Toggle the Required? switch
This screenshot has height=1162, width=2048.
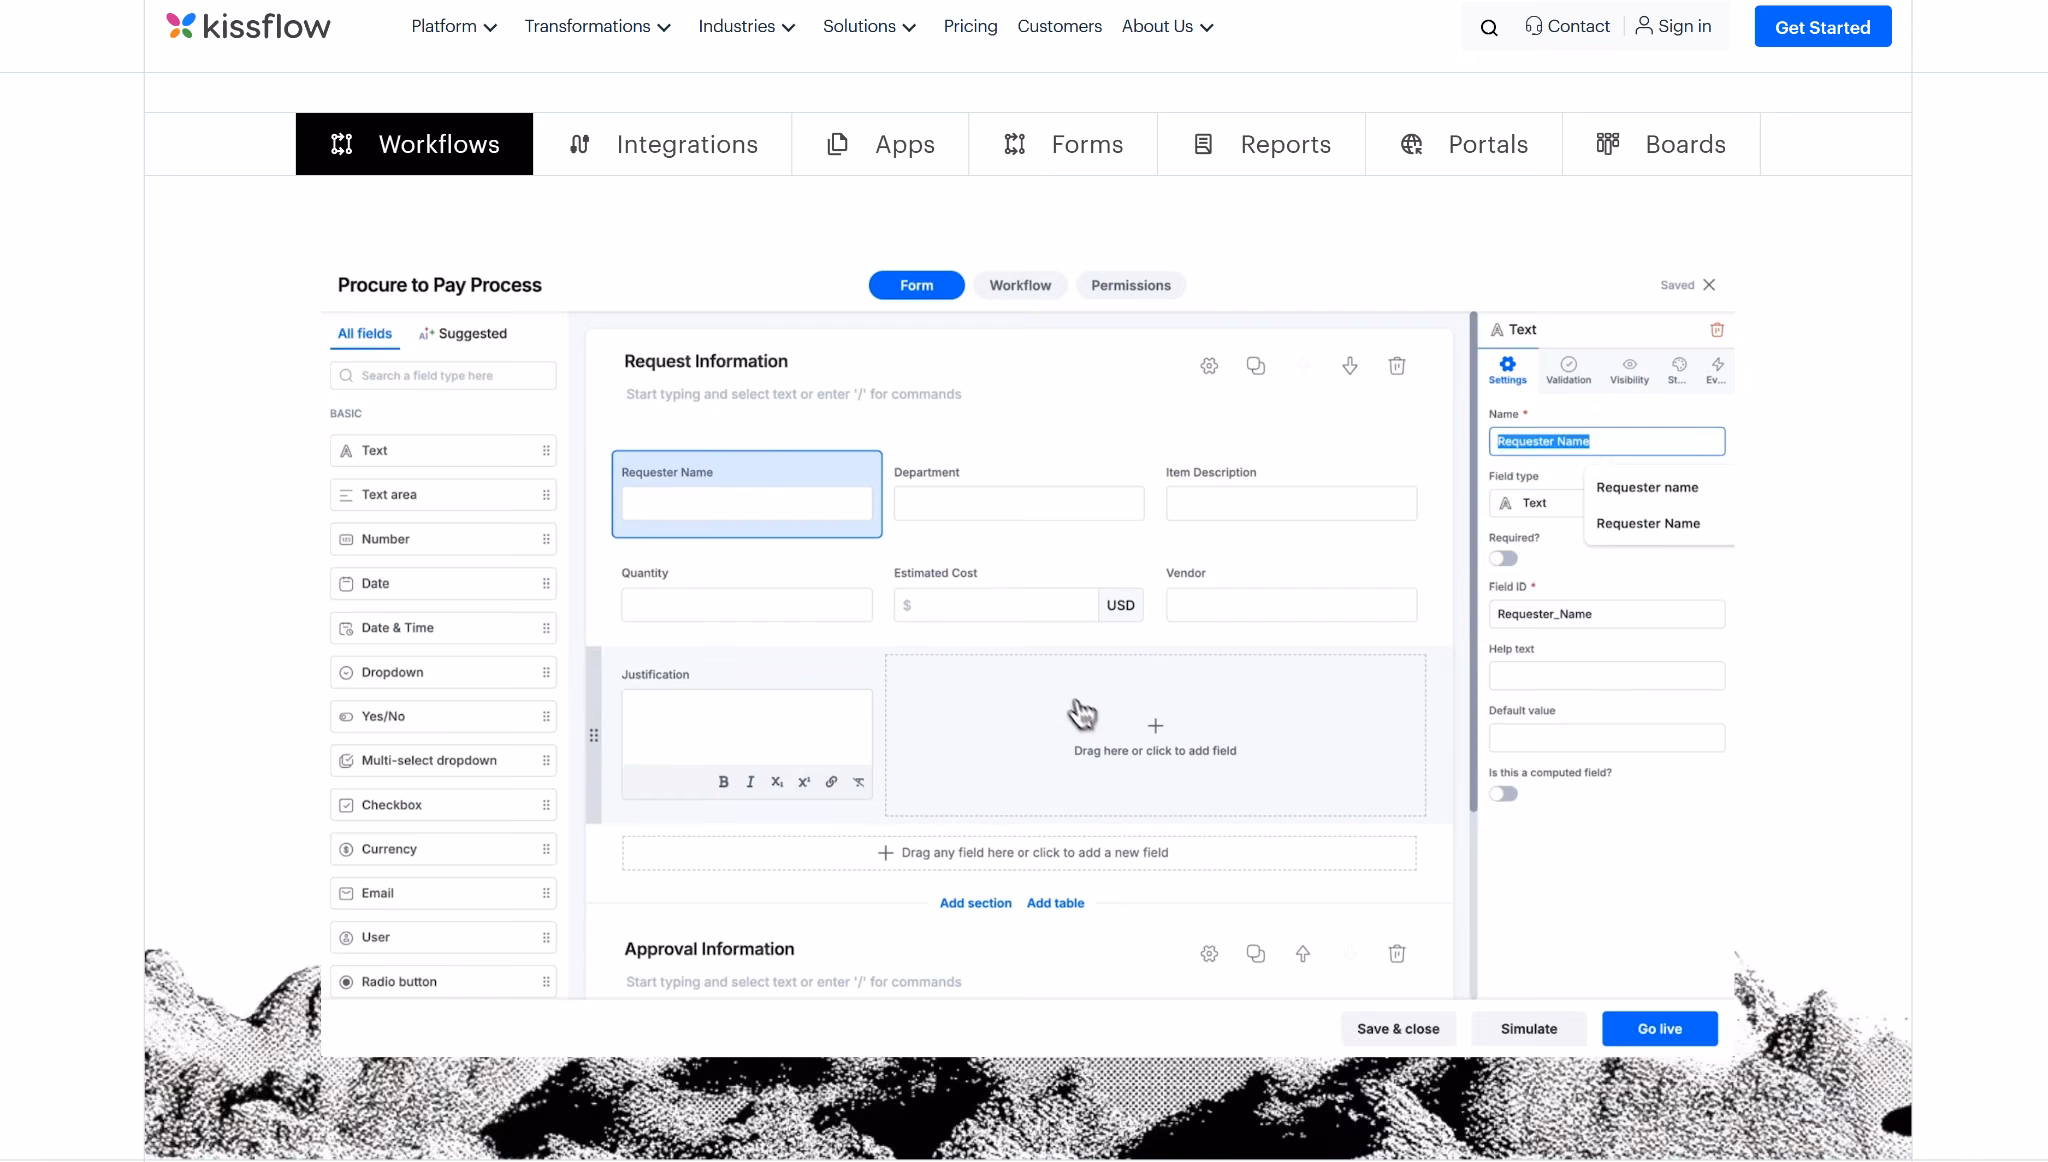(x=1503, y=559)
